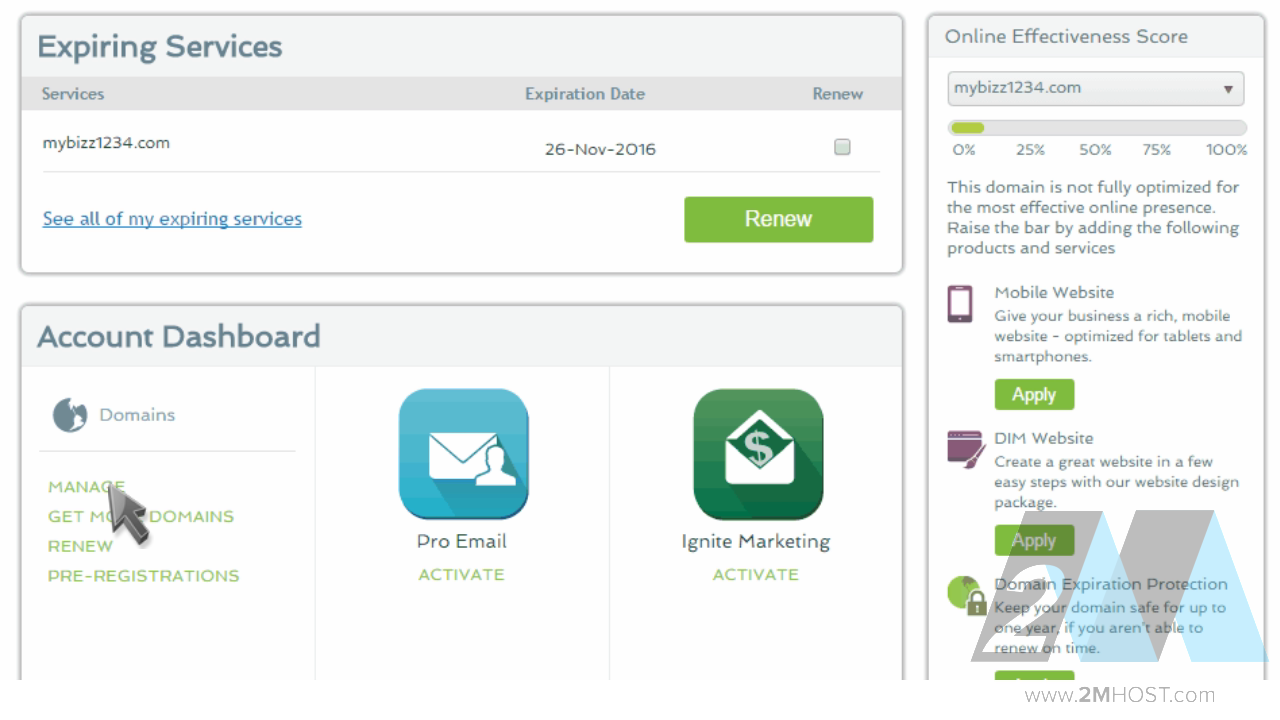The width and height of the screenshot is (1280, 720).
Task: Click the Pro Email label
Action: (x=462, y=541)
